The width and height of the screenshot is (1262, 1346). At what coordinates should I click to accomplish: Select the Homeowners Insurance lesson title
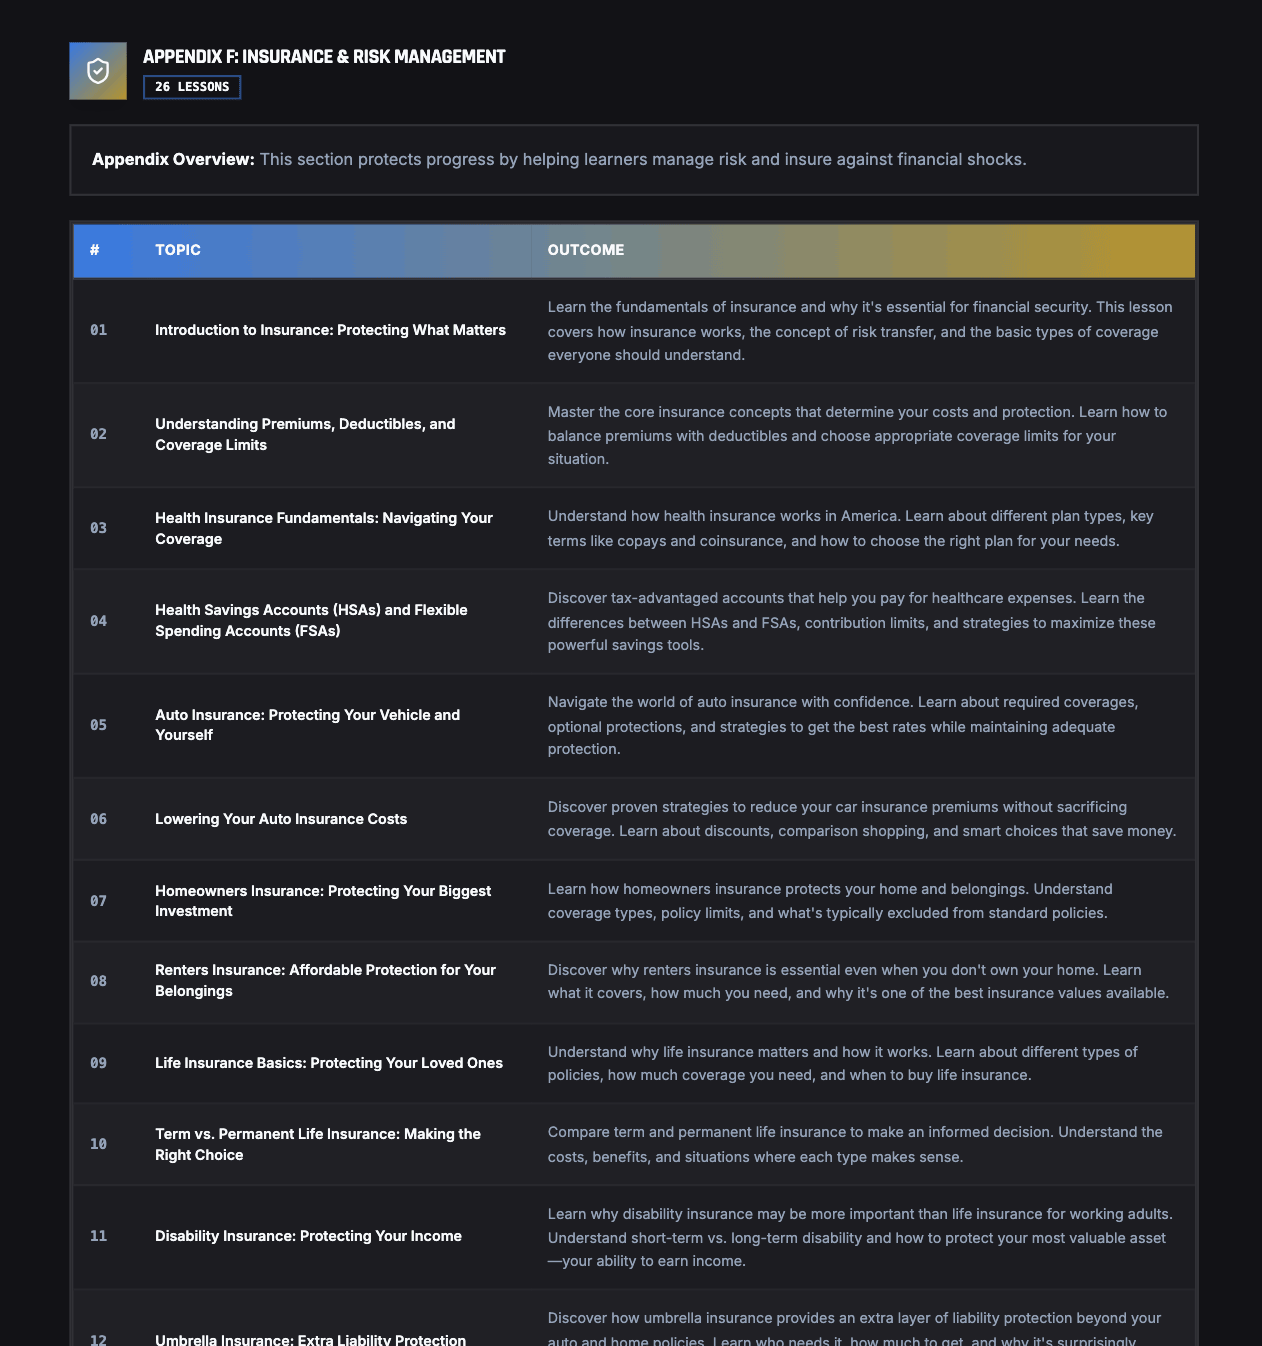[x=322, y=900]
